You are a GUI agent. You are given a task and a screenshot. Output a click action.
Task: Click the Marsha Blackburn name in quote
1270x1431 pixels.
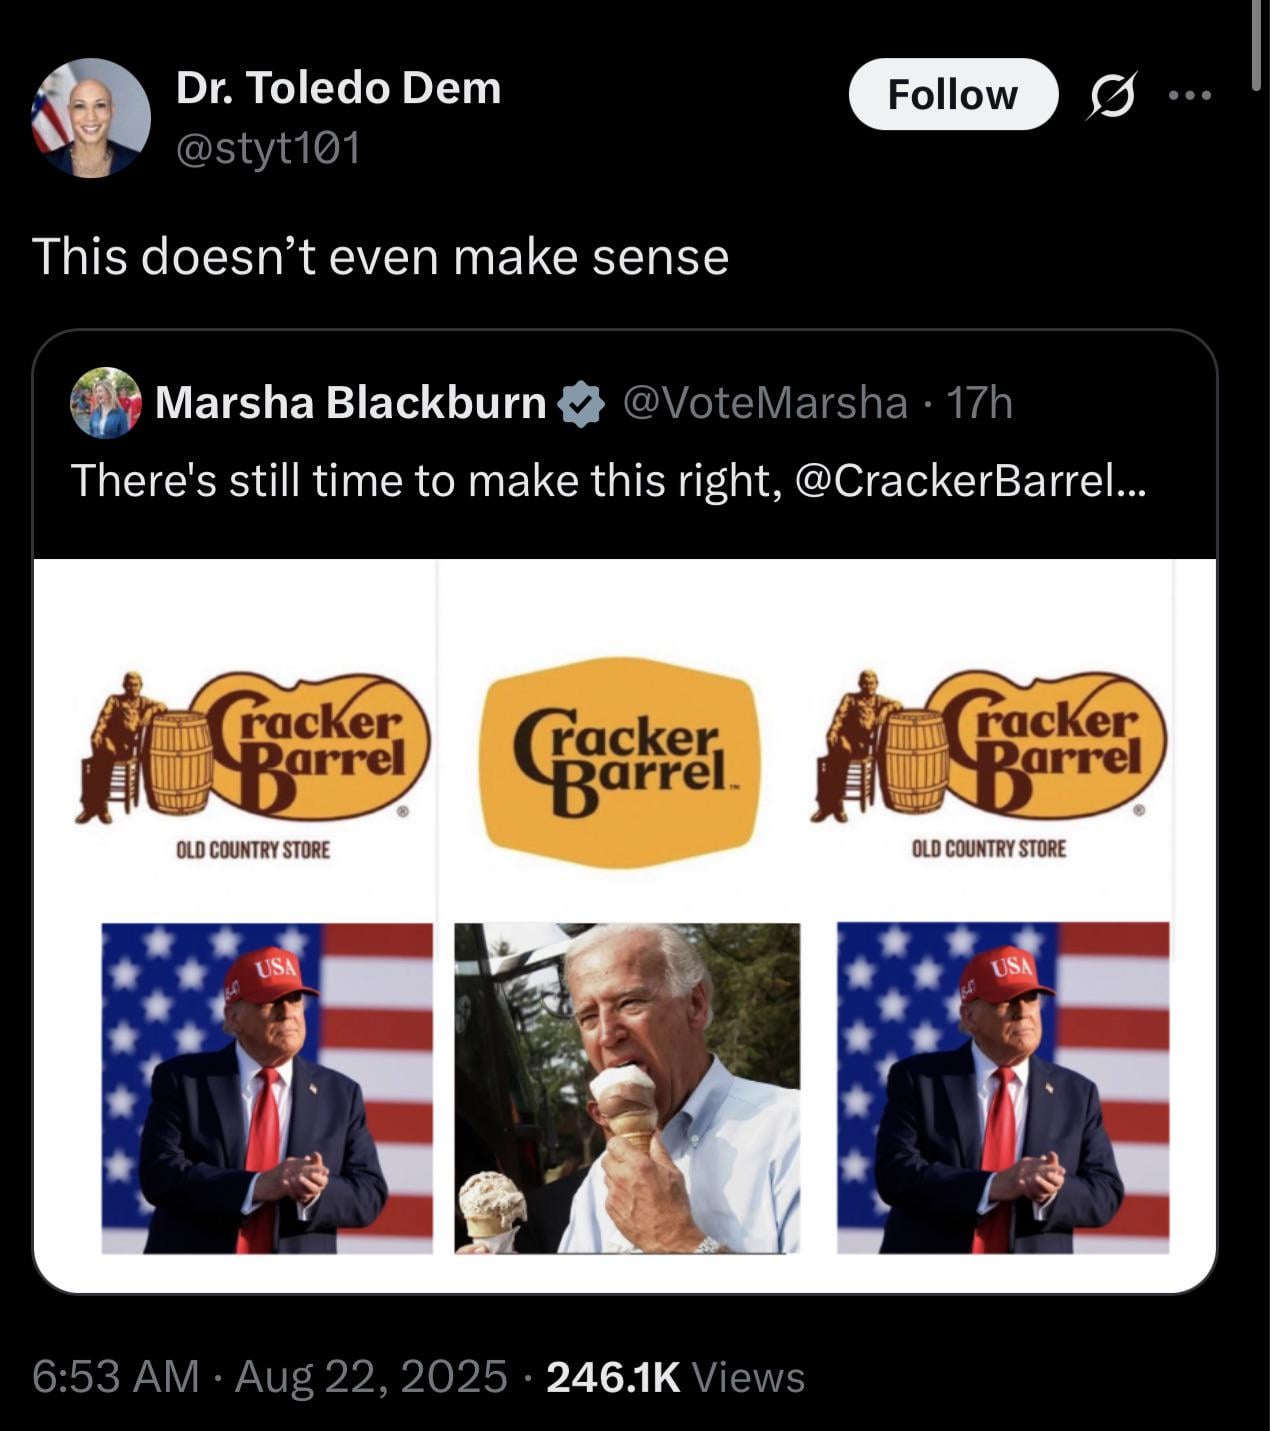350,402
